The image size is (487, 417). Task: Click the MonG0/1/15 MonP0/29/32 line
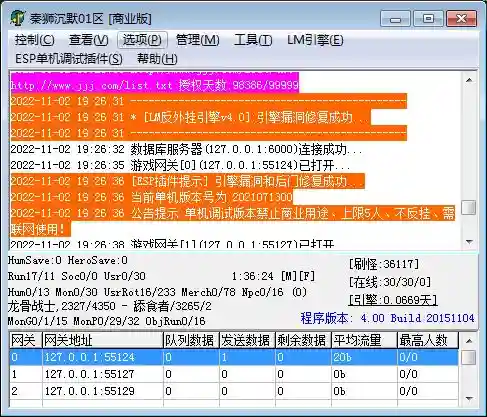click(107, 321)
